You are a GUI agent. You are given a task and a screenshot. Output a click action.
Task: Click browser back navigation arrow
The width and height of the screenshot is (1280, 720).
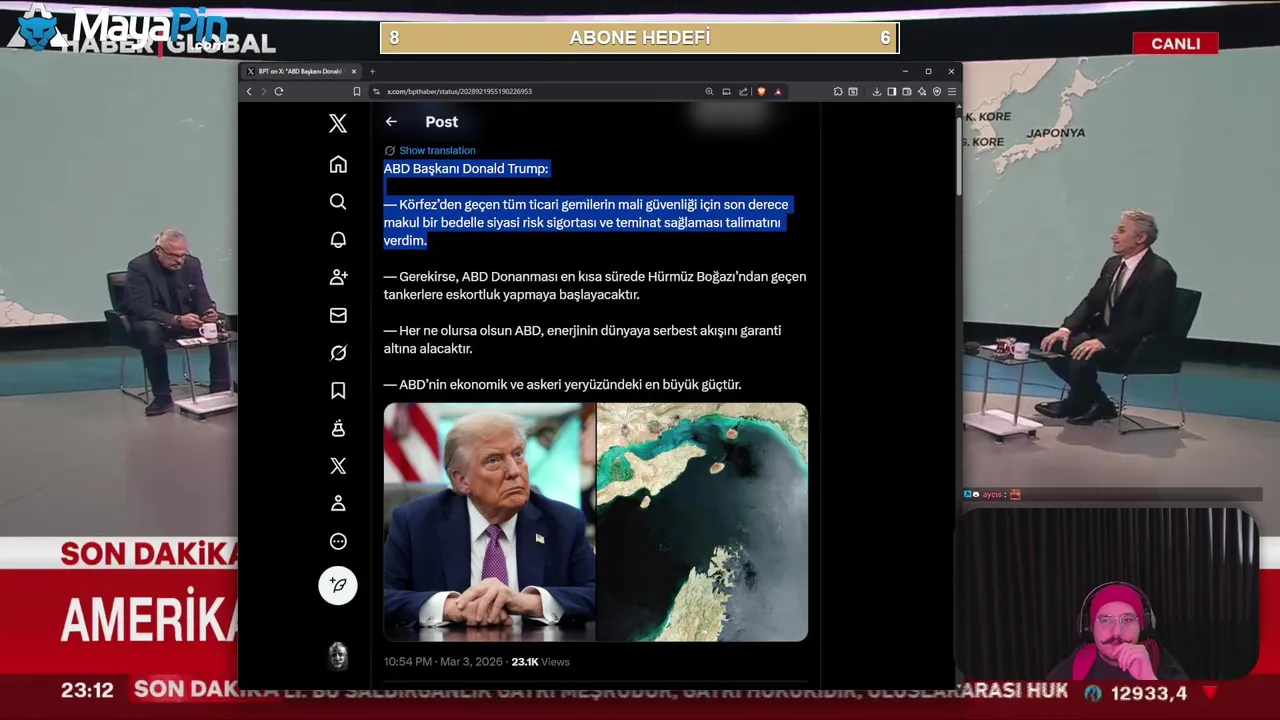(249, 91)
